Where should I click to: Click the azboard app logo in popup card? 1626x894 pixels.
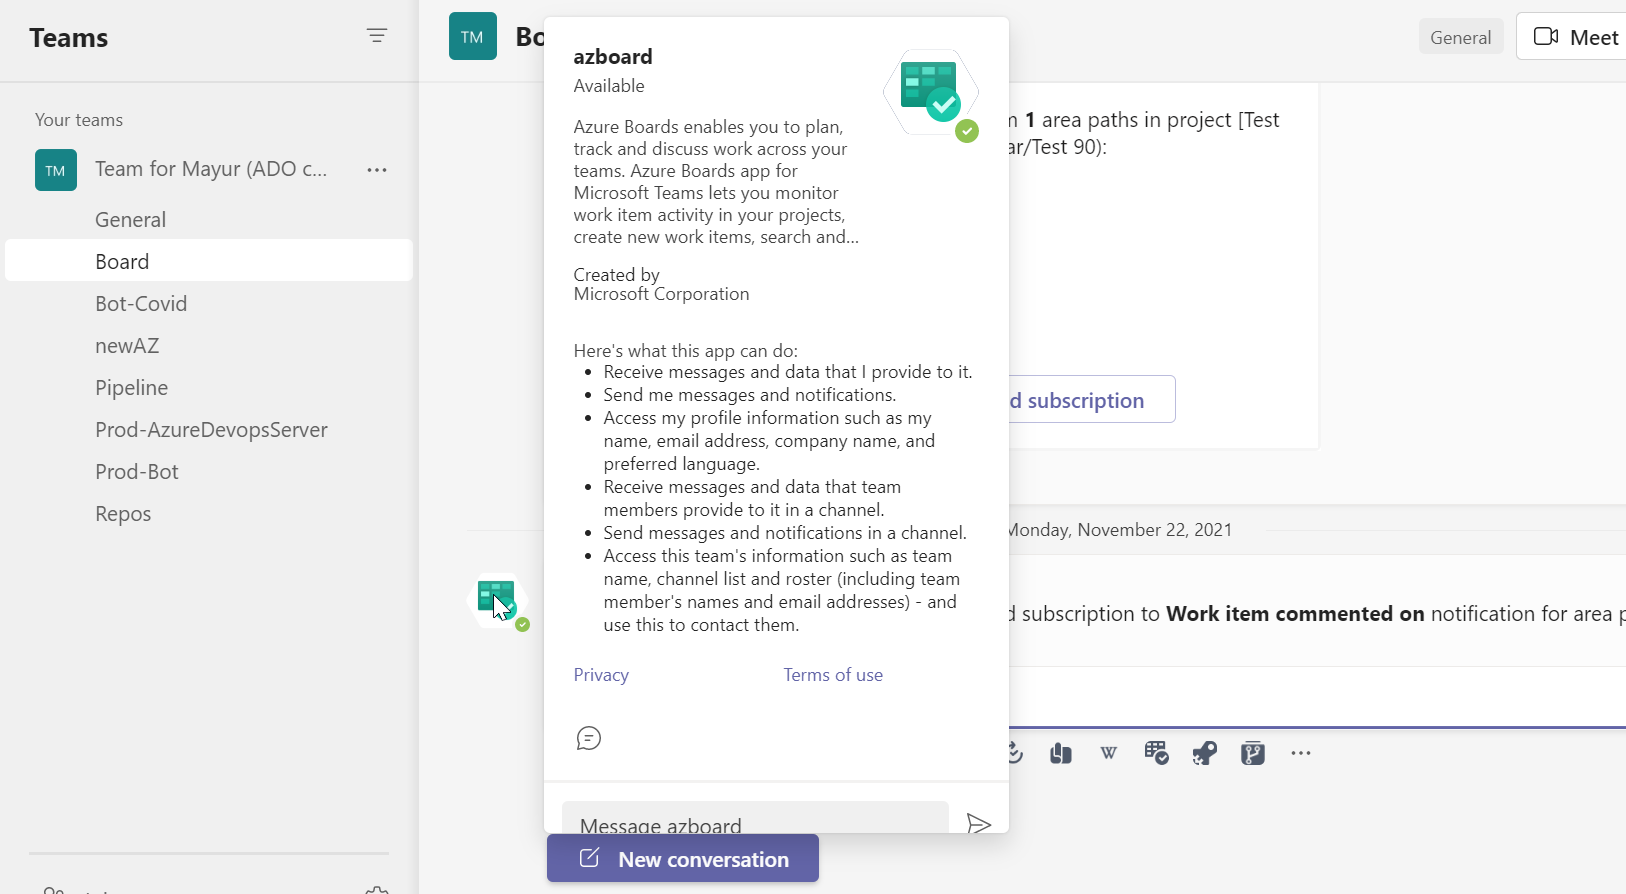point(931,93)
